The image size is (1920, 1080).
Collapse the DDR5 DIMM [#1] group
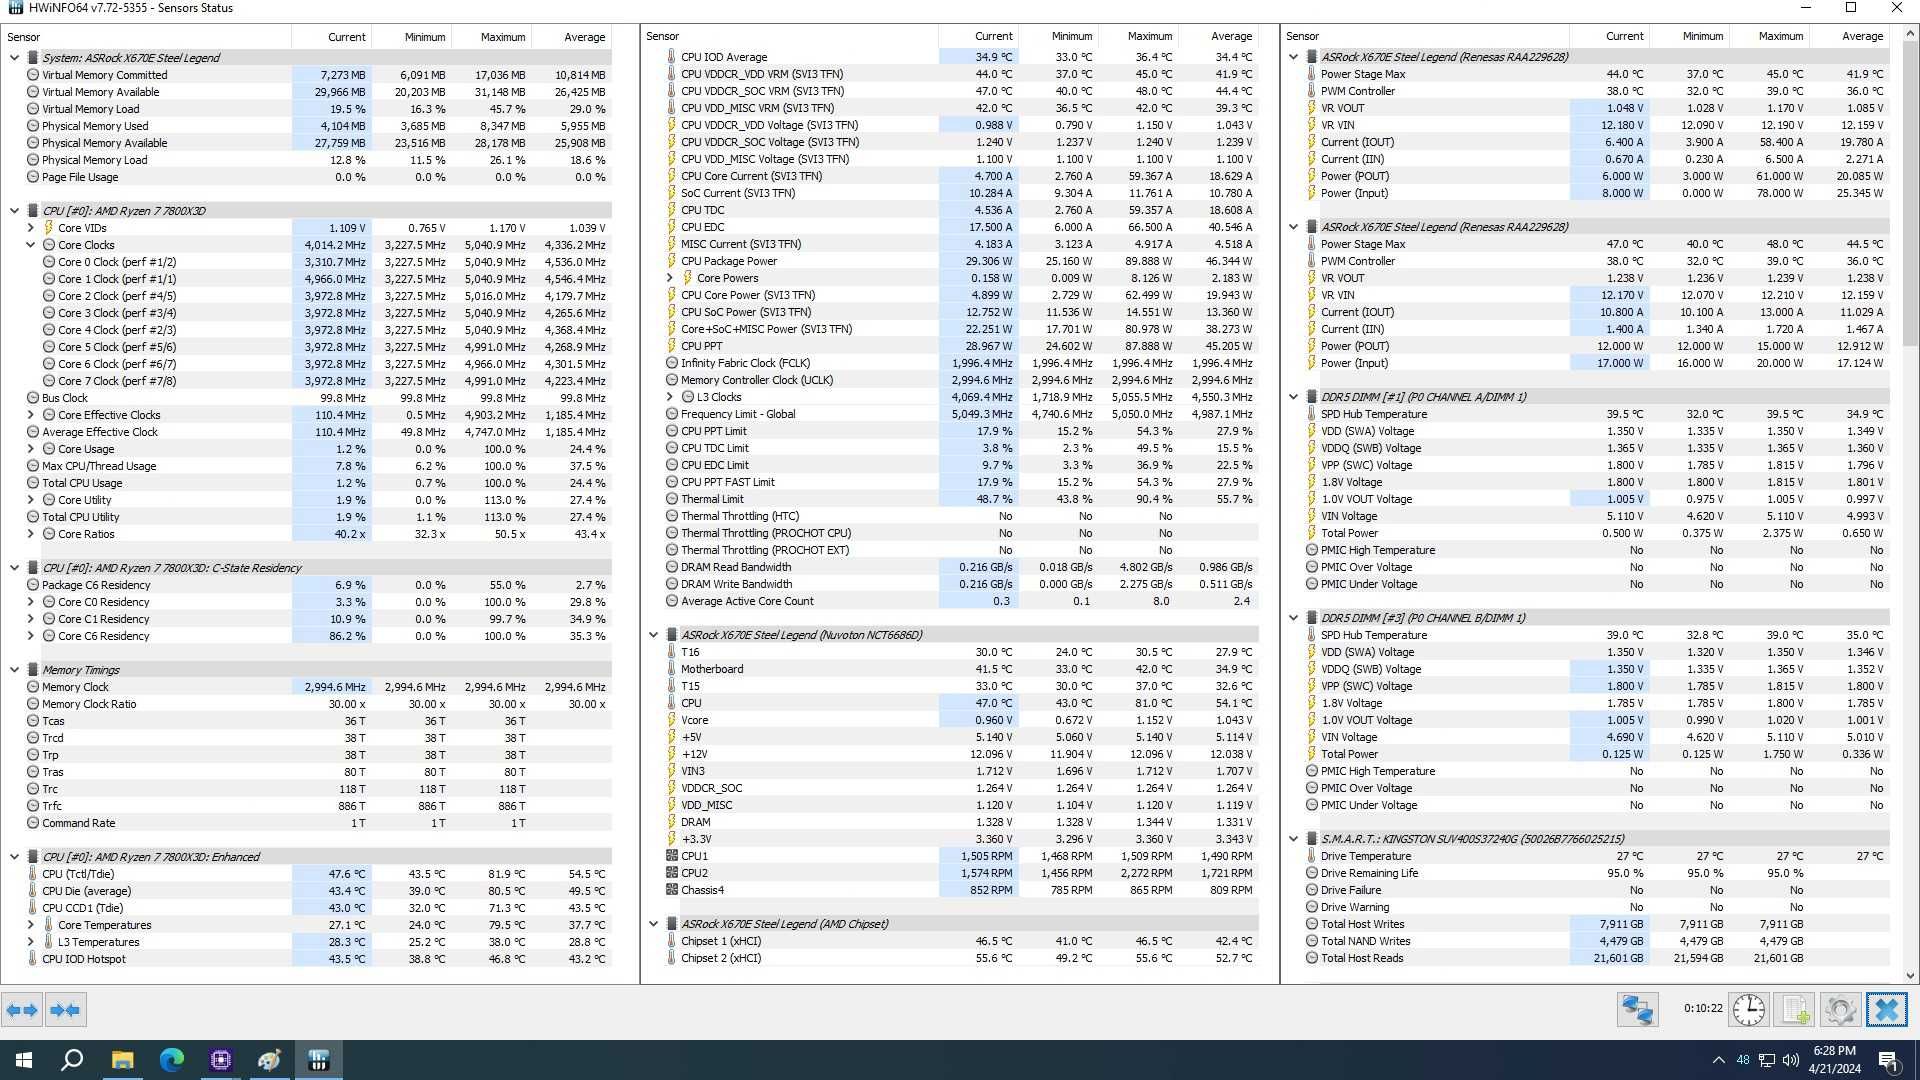tap(1293, 397)
